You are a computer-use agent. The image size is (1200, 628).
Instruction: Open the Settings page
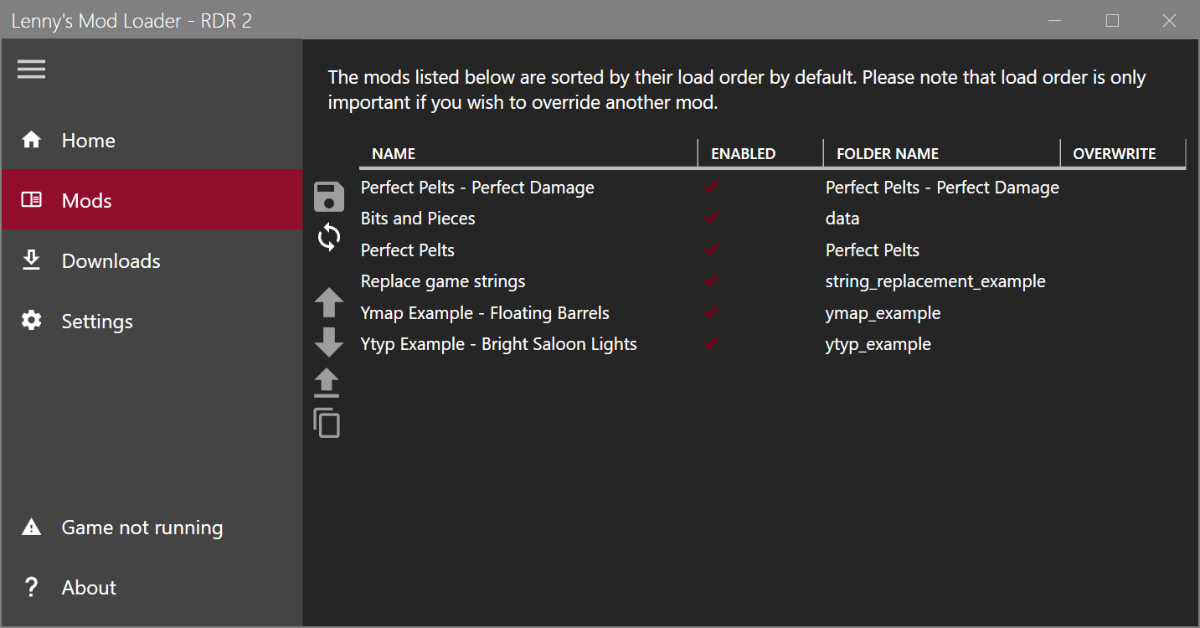tap(97, 321)
